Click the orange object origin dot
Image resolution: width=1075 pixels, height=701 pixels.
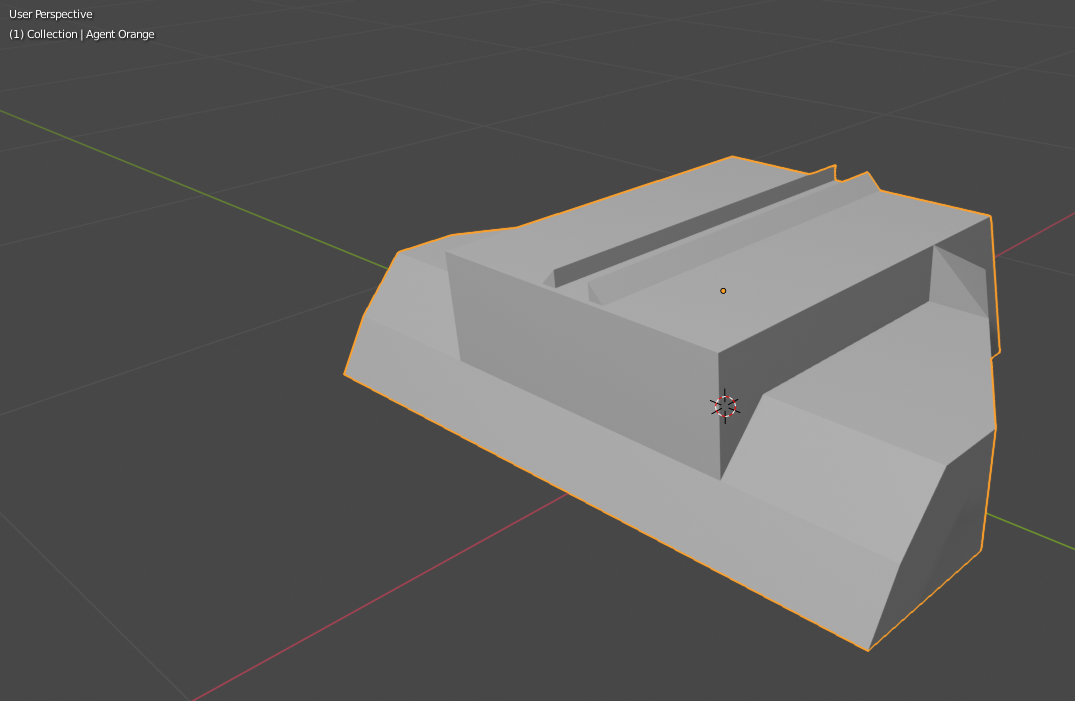click(x=723, y=291)
